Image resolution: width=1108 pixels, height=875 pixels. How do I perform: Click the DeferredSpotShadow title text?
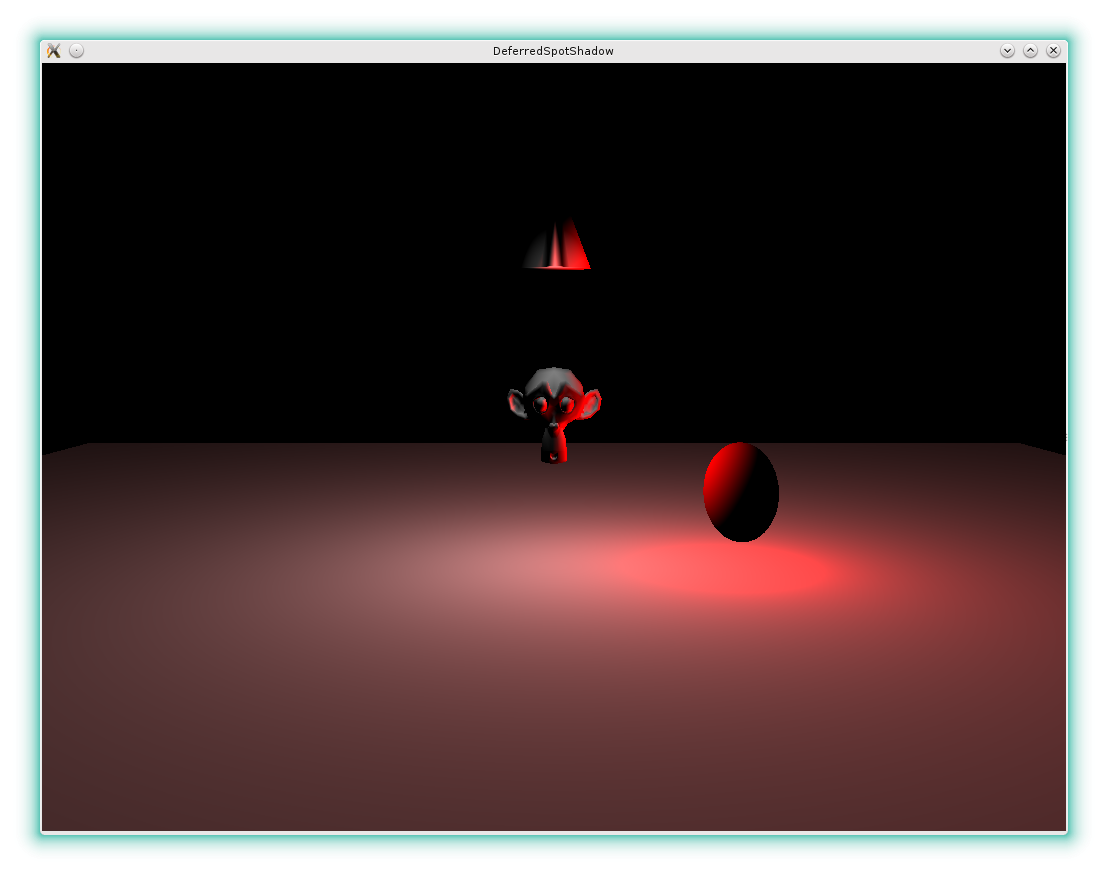553,51
